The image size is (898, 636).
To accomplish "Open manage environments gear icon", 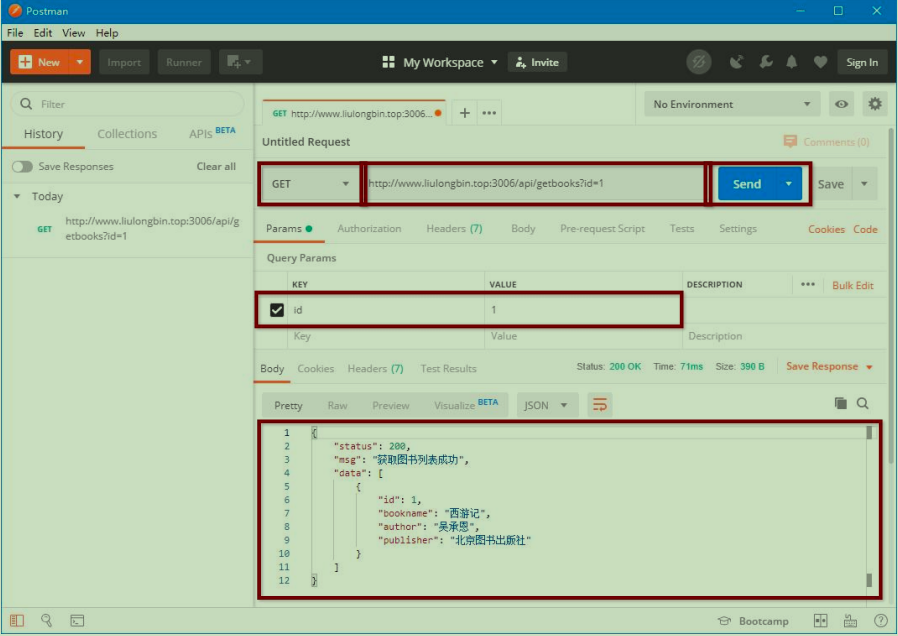I will 875,104.
